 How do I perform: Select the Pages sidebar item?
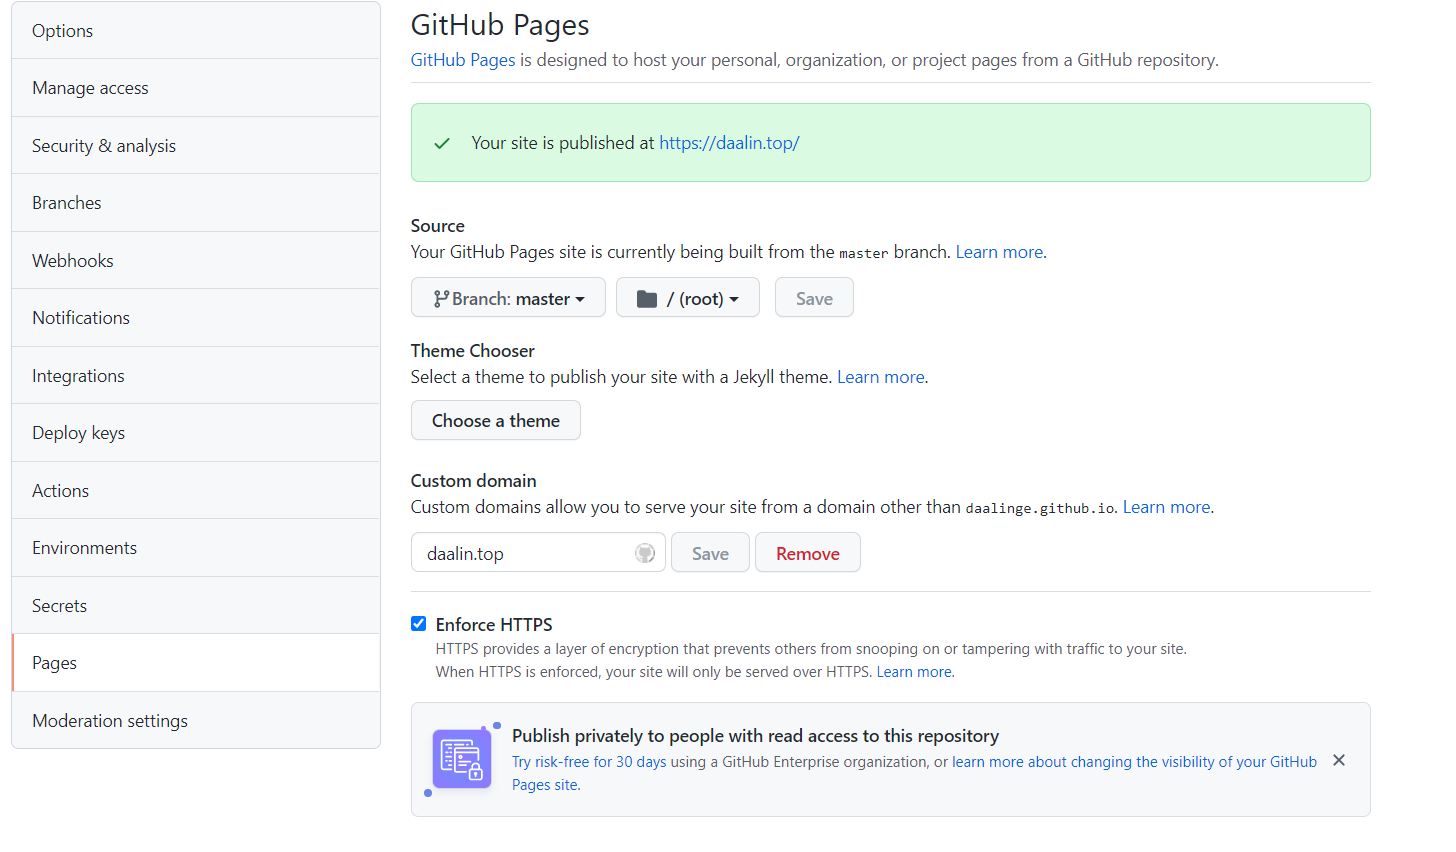tap(196, 663)
